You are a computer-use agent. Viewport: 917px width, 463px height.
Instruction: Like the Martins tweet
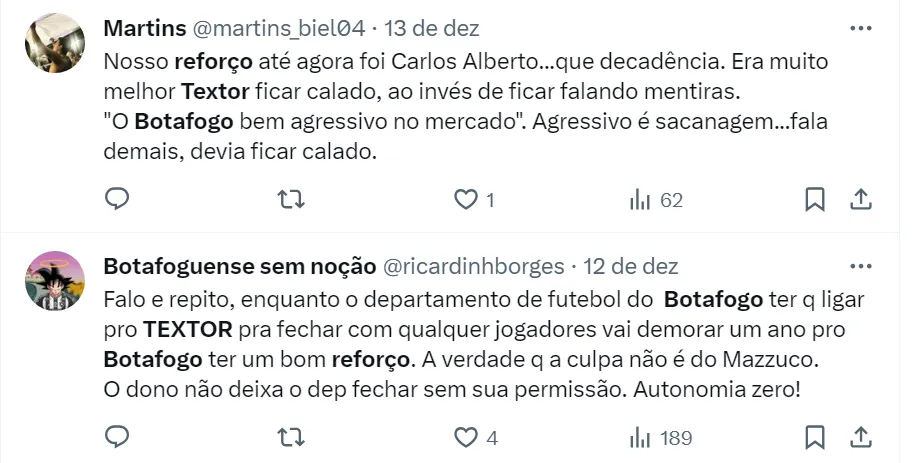click(x=466, y=200)
